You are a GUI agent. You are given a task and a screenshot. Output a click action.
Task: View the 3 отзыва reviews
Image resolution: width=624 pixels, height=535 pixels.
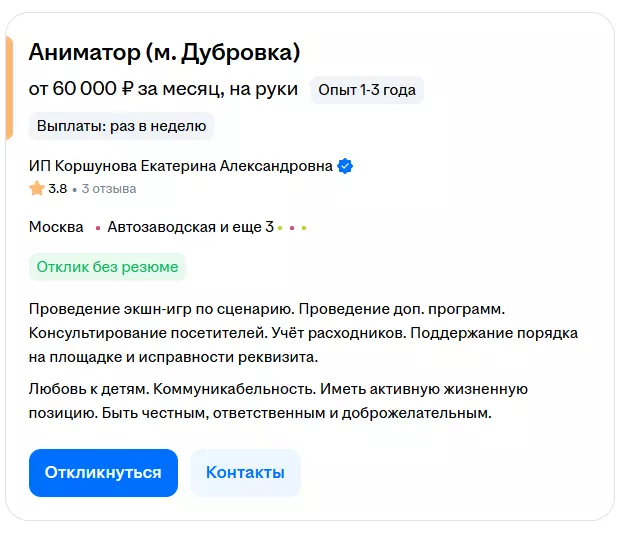coord(109,188)
